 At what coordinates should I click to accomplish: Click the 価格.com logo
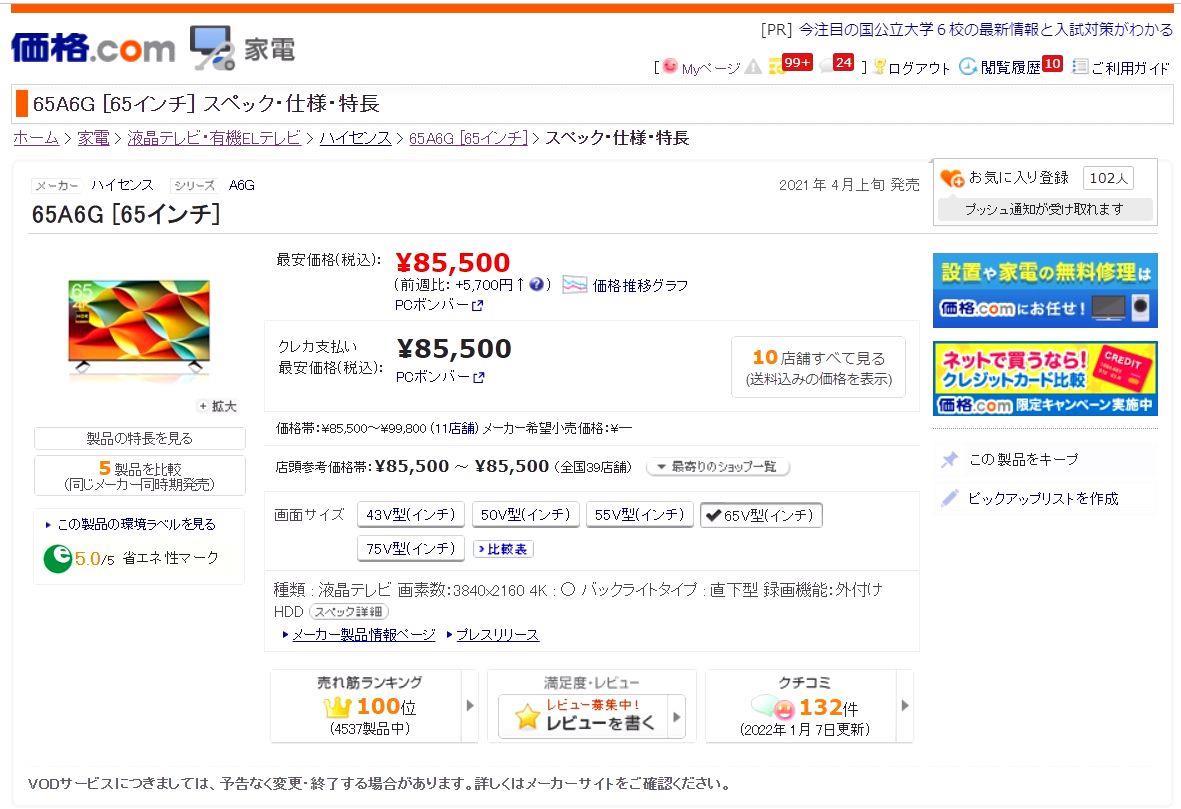click(93, 48)
